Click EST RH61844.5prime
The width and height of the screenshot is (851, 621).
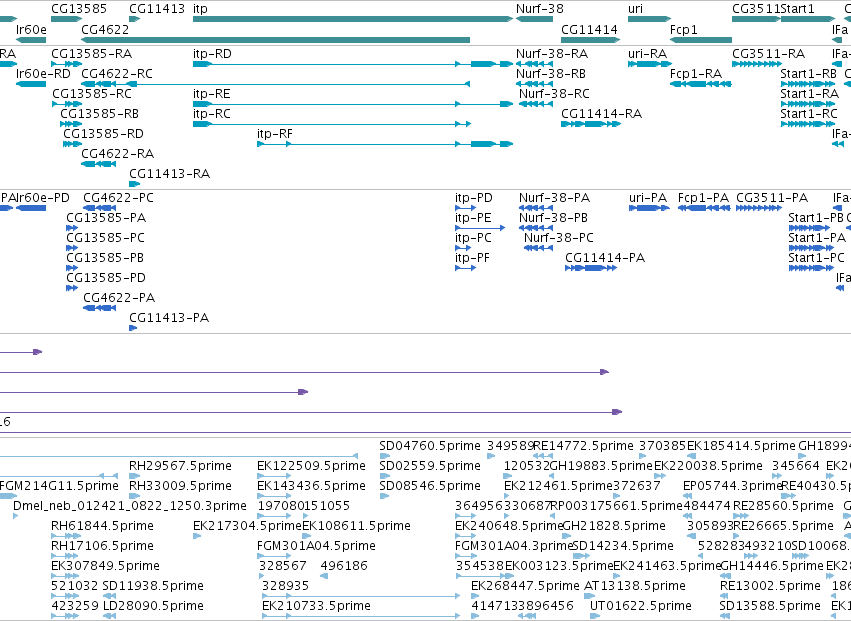click(102, 527)
